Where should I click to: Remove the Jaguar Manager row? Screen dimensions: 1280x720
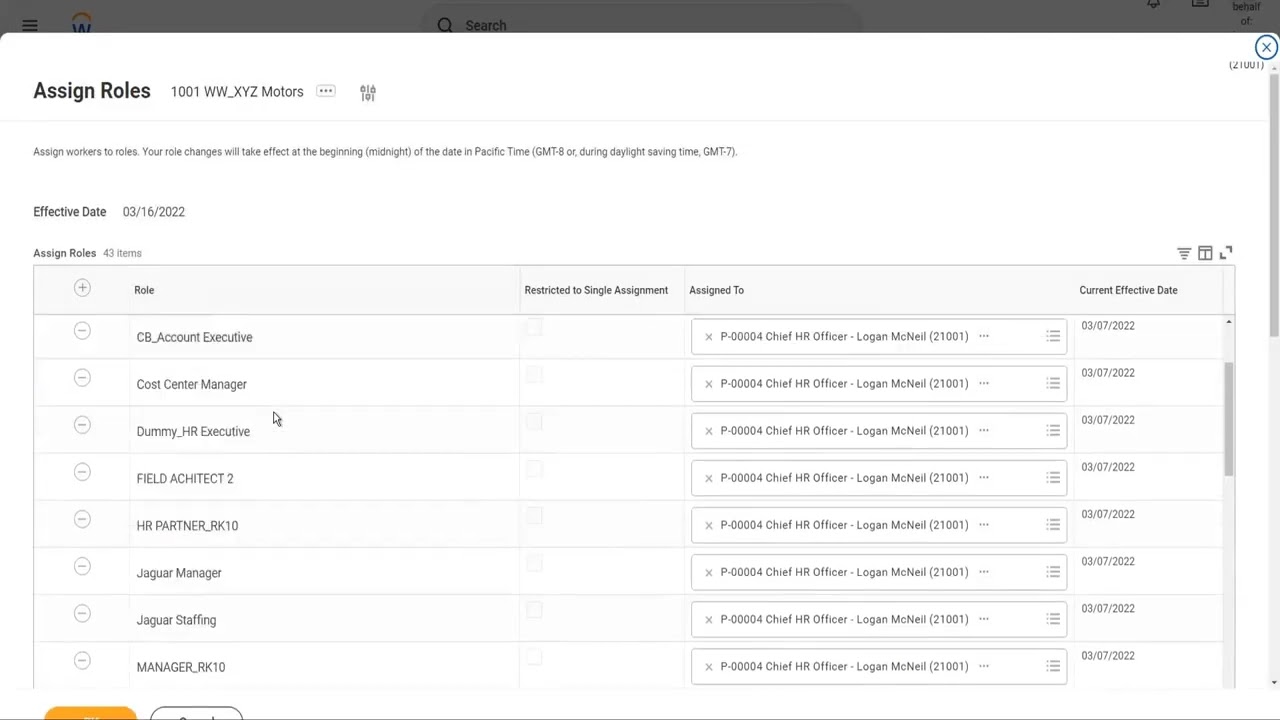[82, 566]
